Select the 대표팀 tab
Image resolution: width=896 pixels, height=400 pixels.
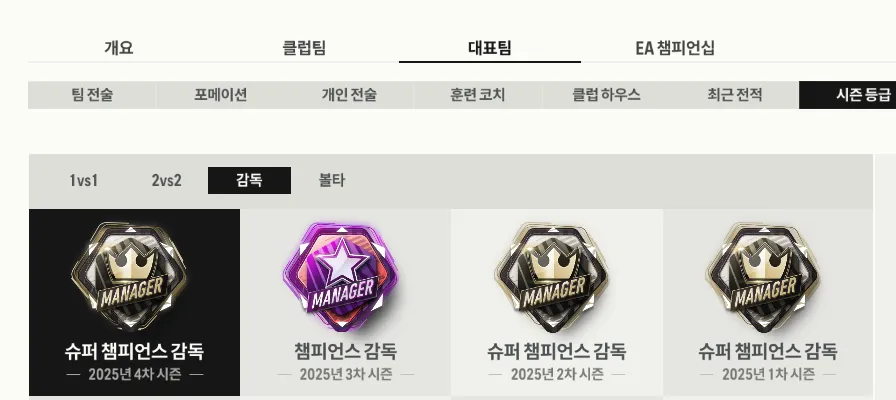pos(490,48)
